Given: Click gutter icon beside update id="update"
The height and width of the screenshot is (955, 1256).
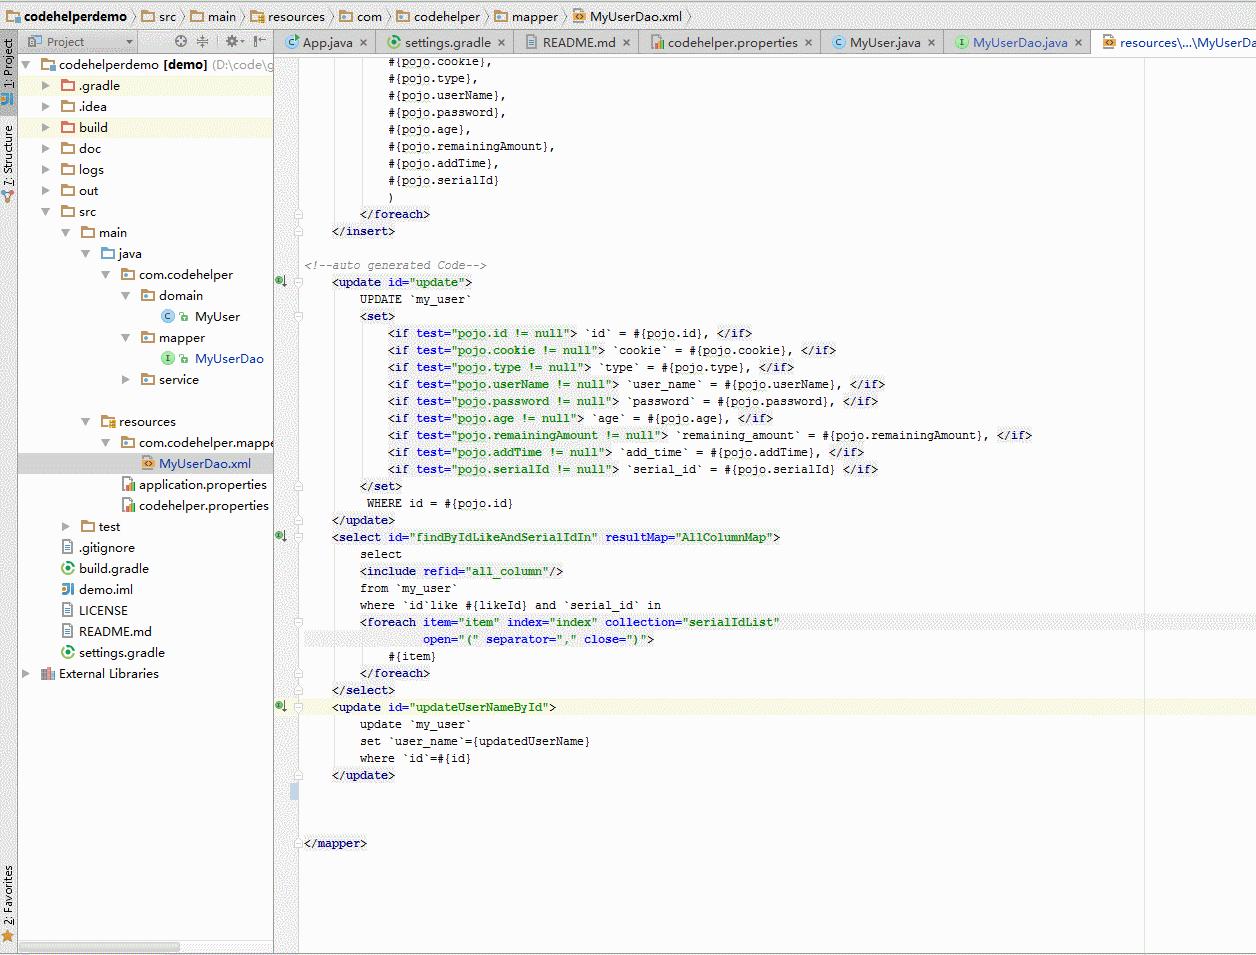Looking at the screenshot, I should [281, 281].
